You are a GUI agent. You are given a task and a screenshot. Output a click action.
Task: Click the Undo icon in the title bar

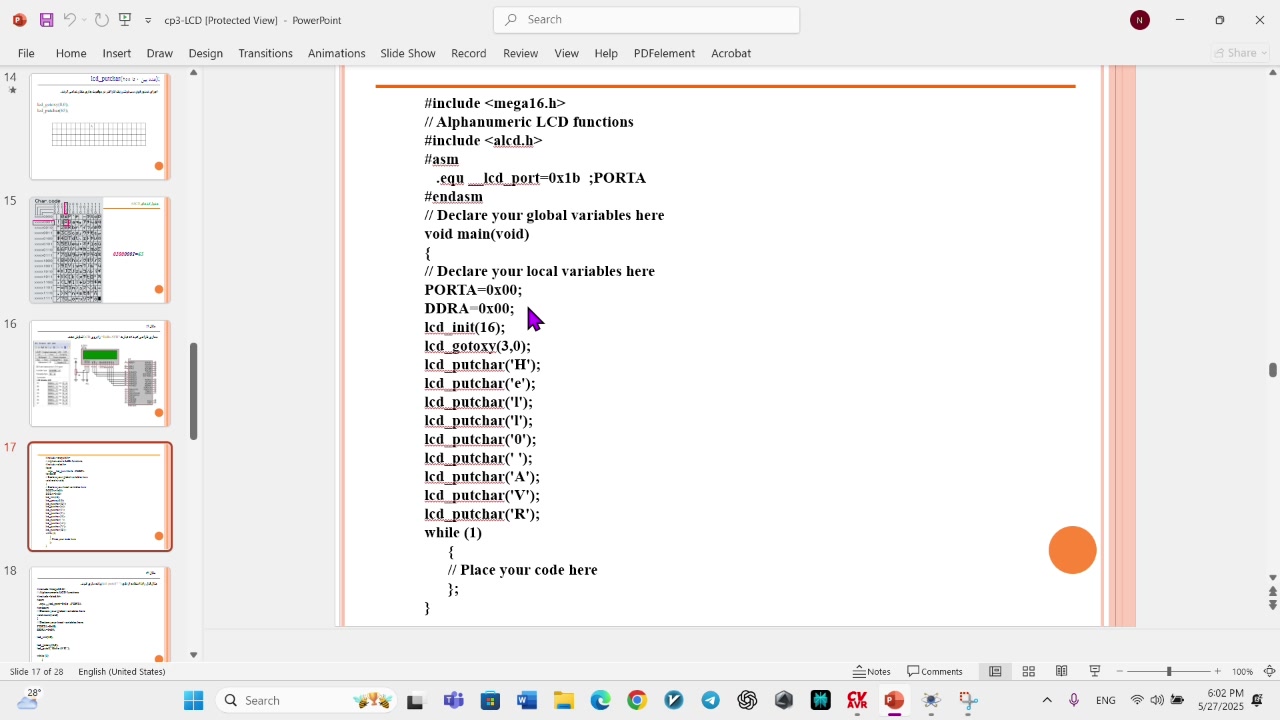[x=69, y=20]
